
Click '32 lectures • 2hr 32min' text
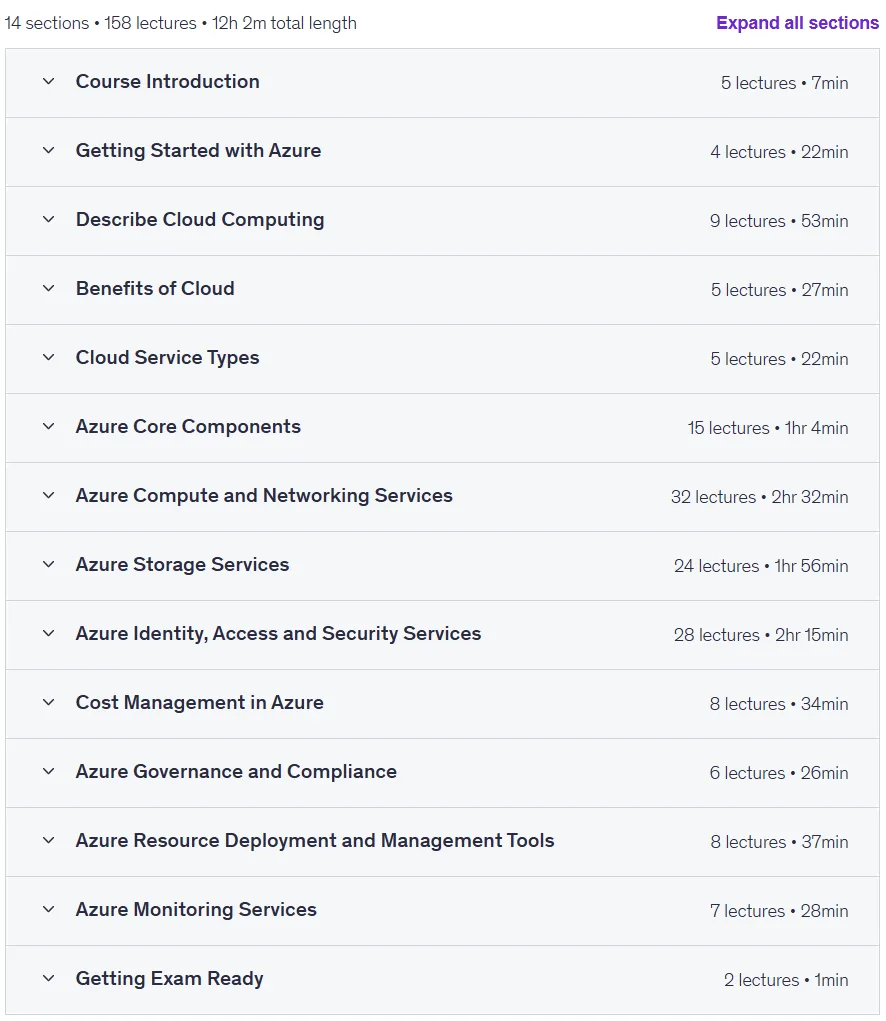(x=760, y=497)
